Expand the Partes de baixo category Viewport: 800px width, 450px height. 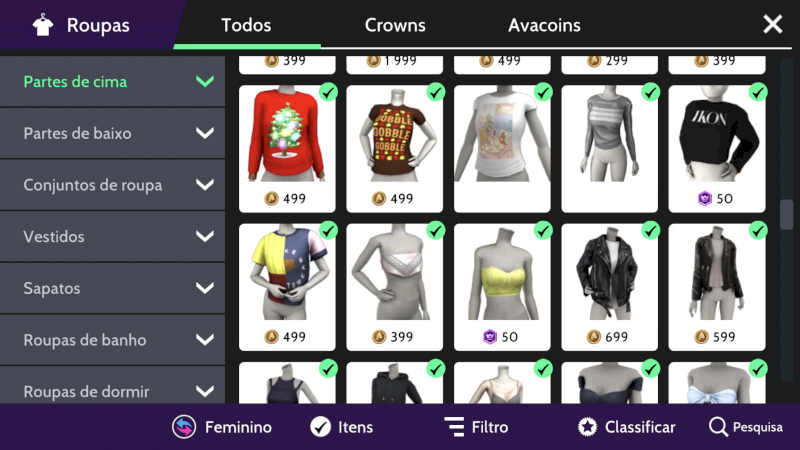coord(112,133)
